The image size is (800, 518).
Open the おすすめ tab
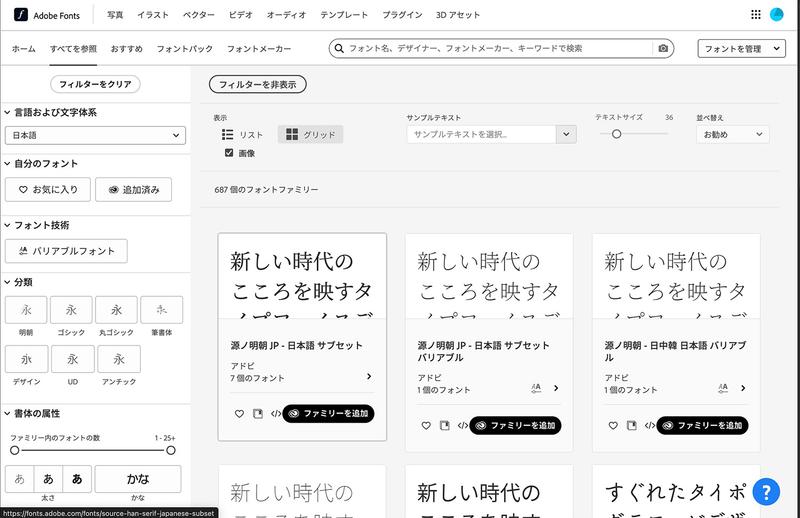(126, 48)
